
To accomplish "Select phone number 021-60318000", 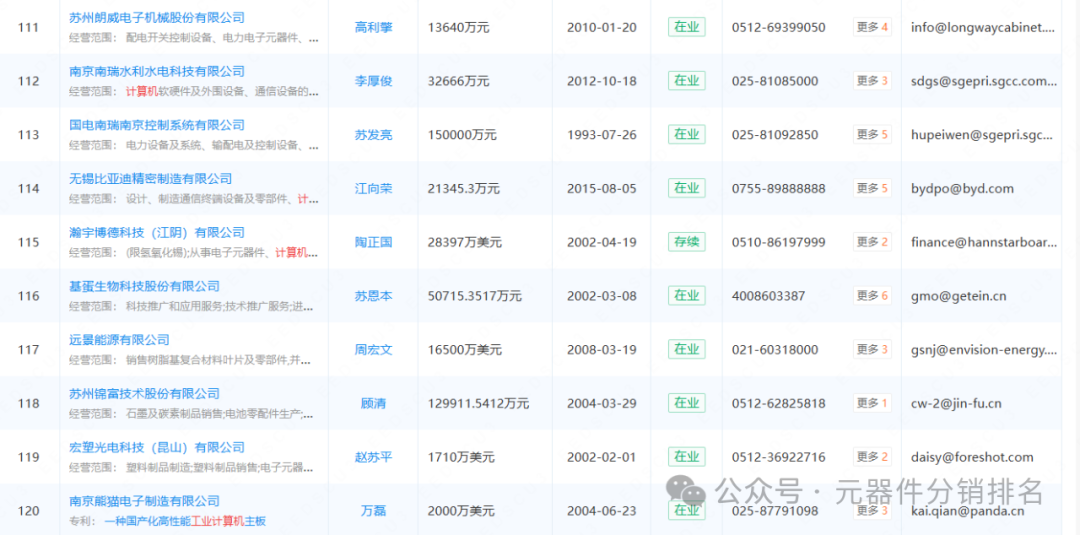I will point(775,350).
